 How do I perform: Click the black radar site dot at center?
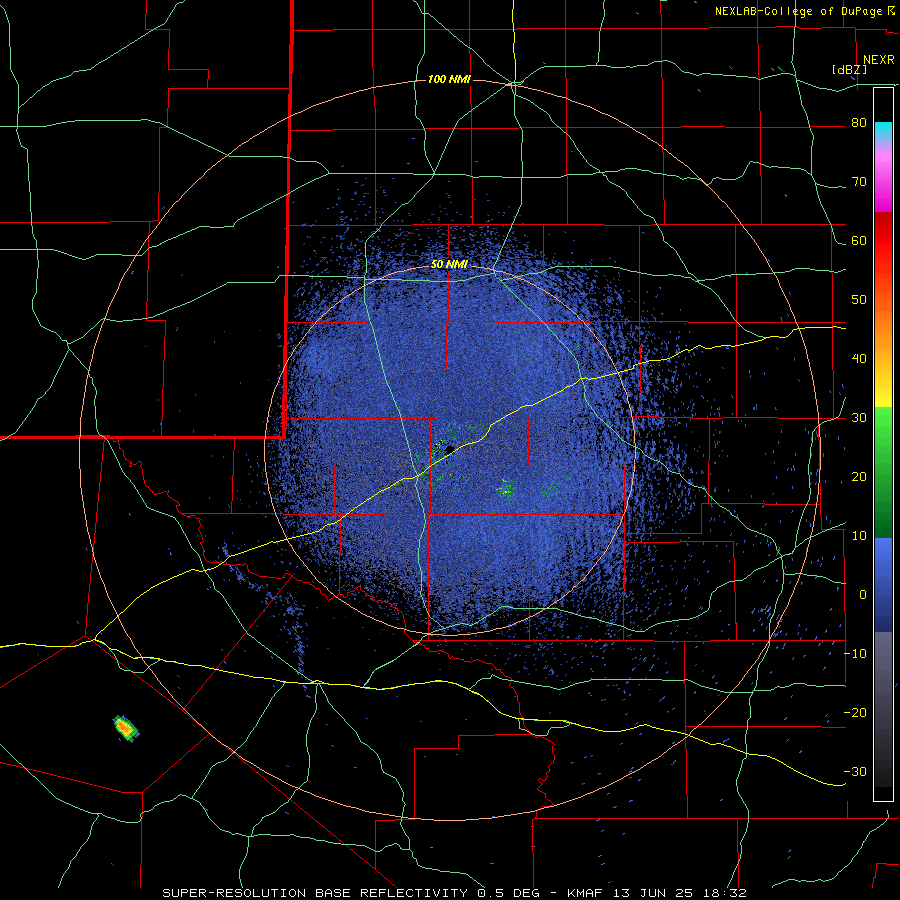coord(450,449)
